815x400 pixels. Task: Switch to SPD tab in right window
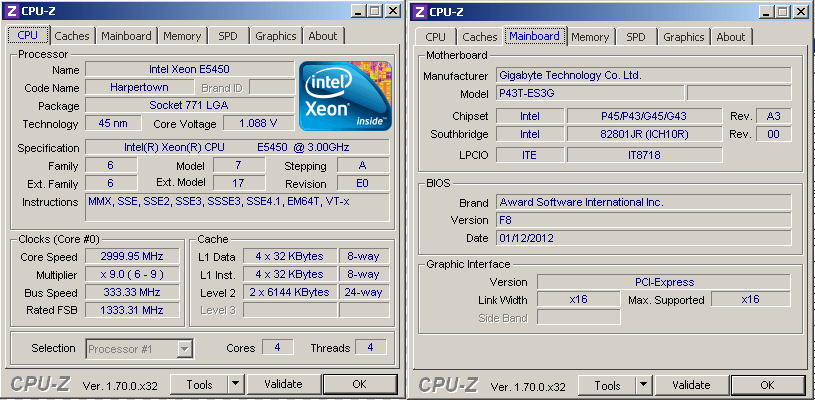point(635,37)
